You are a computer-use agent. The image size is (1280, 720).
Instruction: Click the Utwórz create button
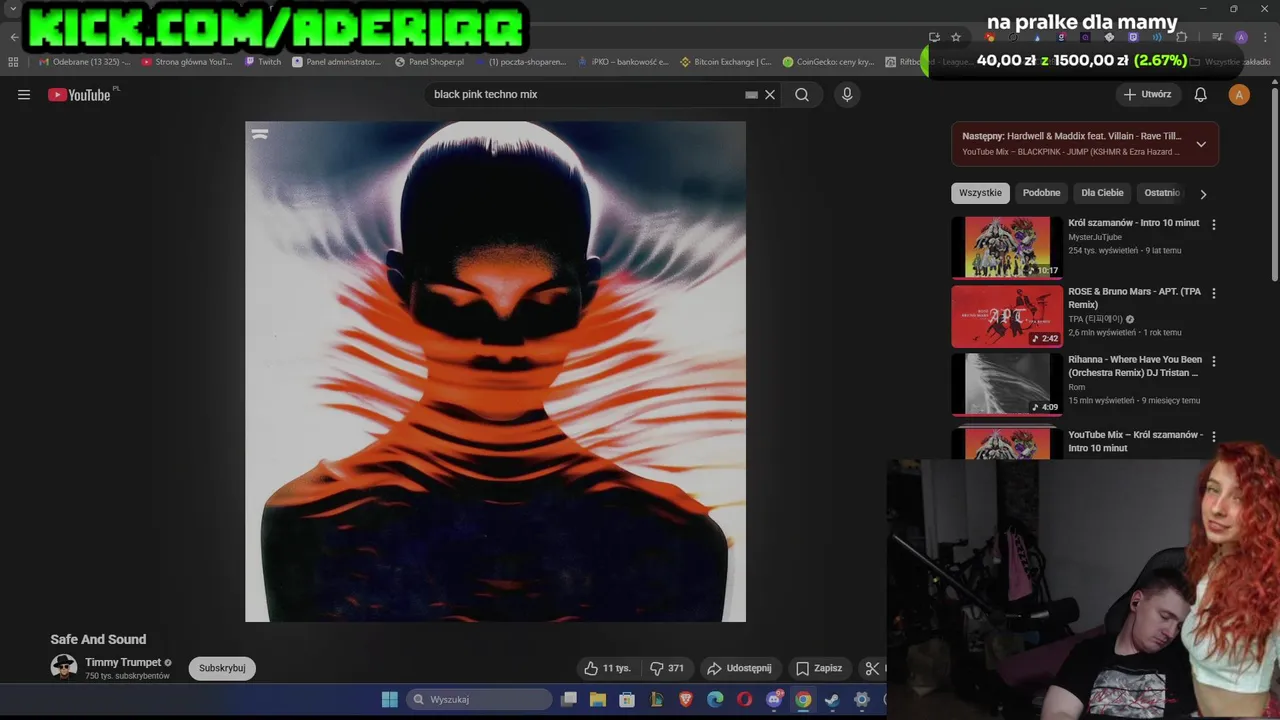(1147, 95)
